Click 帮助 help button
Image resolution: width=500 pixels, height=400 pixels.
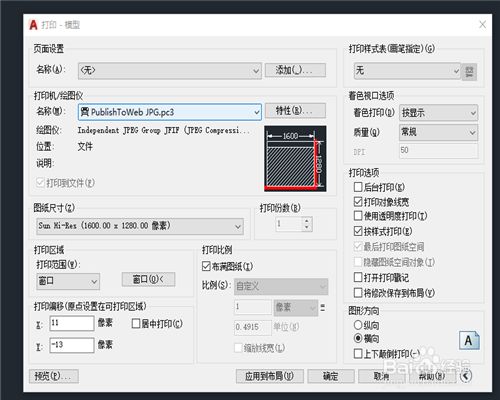pyautogui.click(x=432, y=376)
